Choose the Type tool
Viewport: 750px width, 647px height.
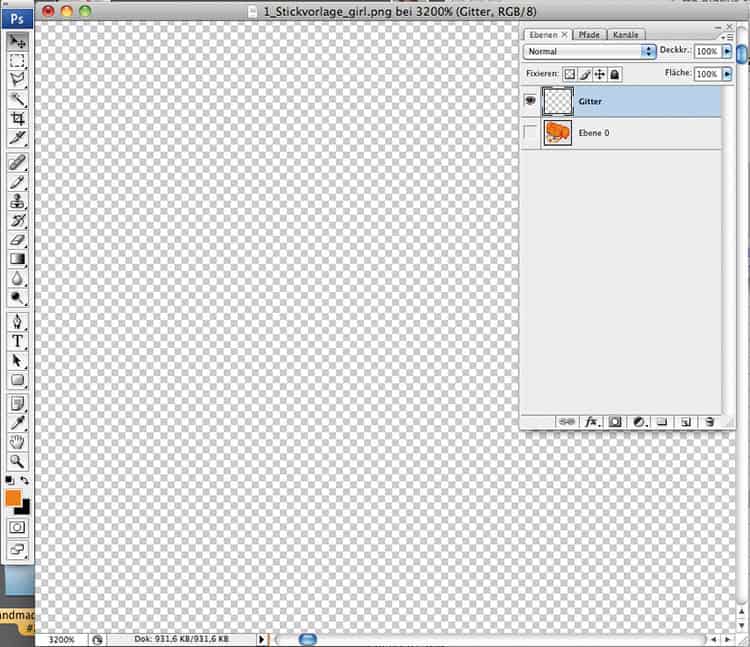pos(17,341)
